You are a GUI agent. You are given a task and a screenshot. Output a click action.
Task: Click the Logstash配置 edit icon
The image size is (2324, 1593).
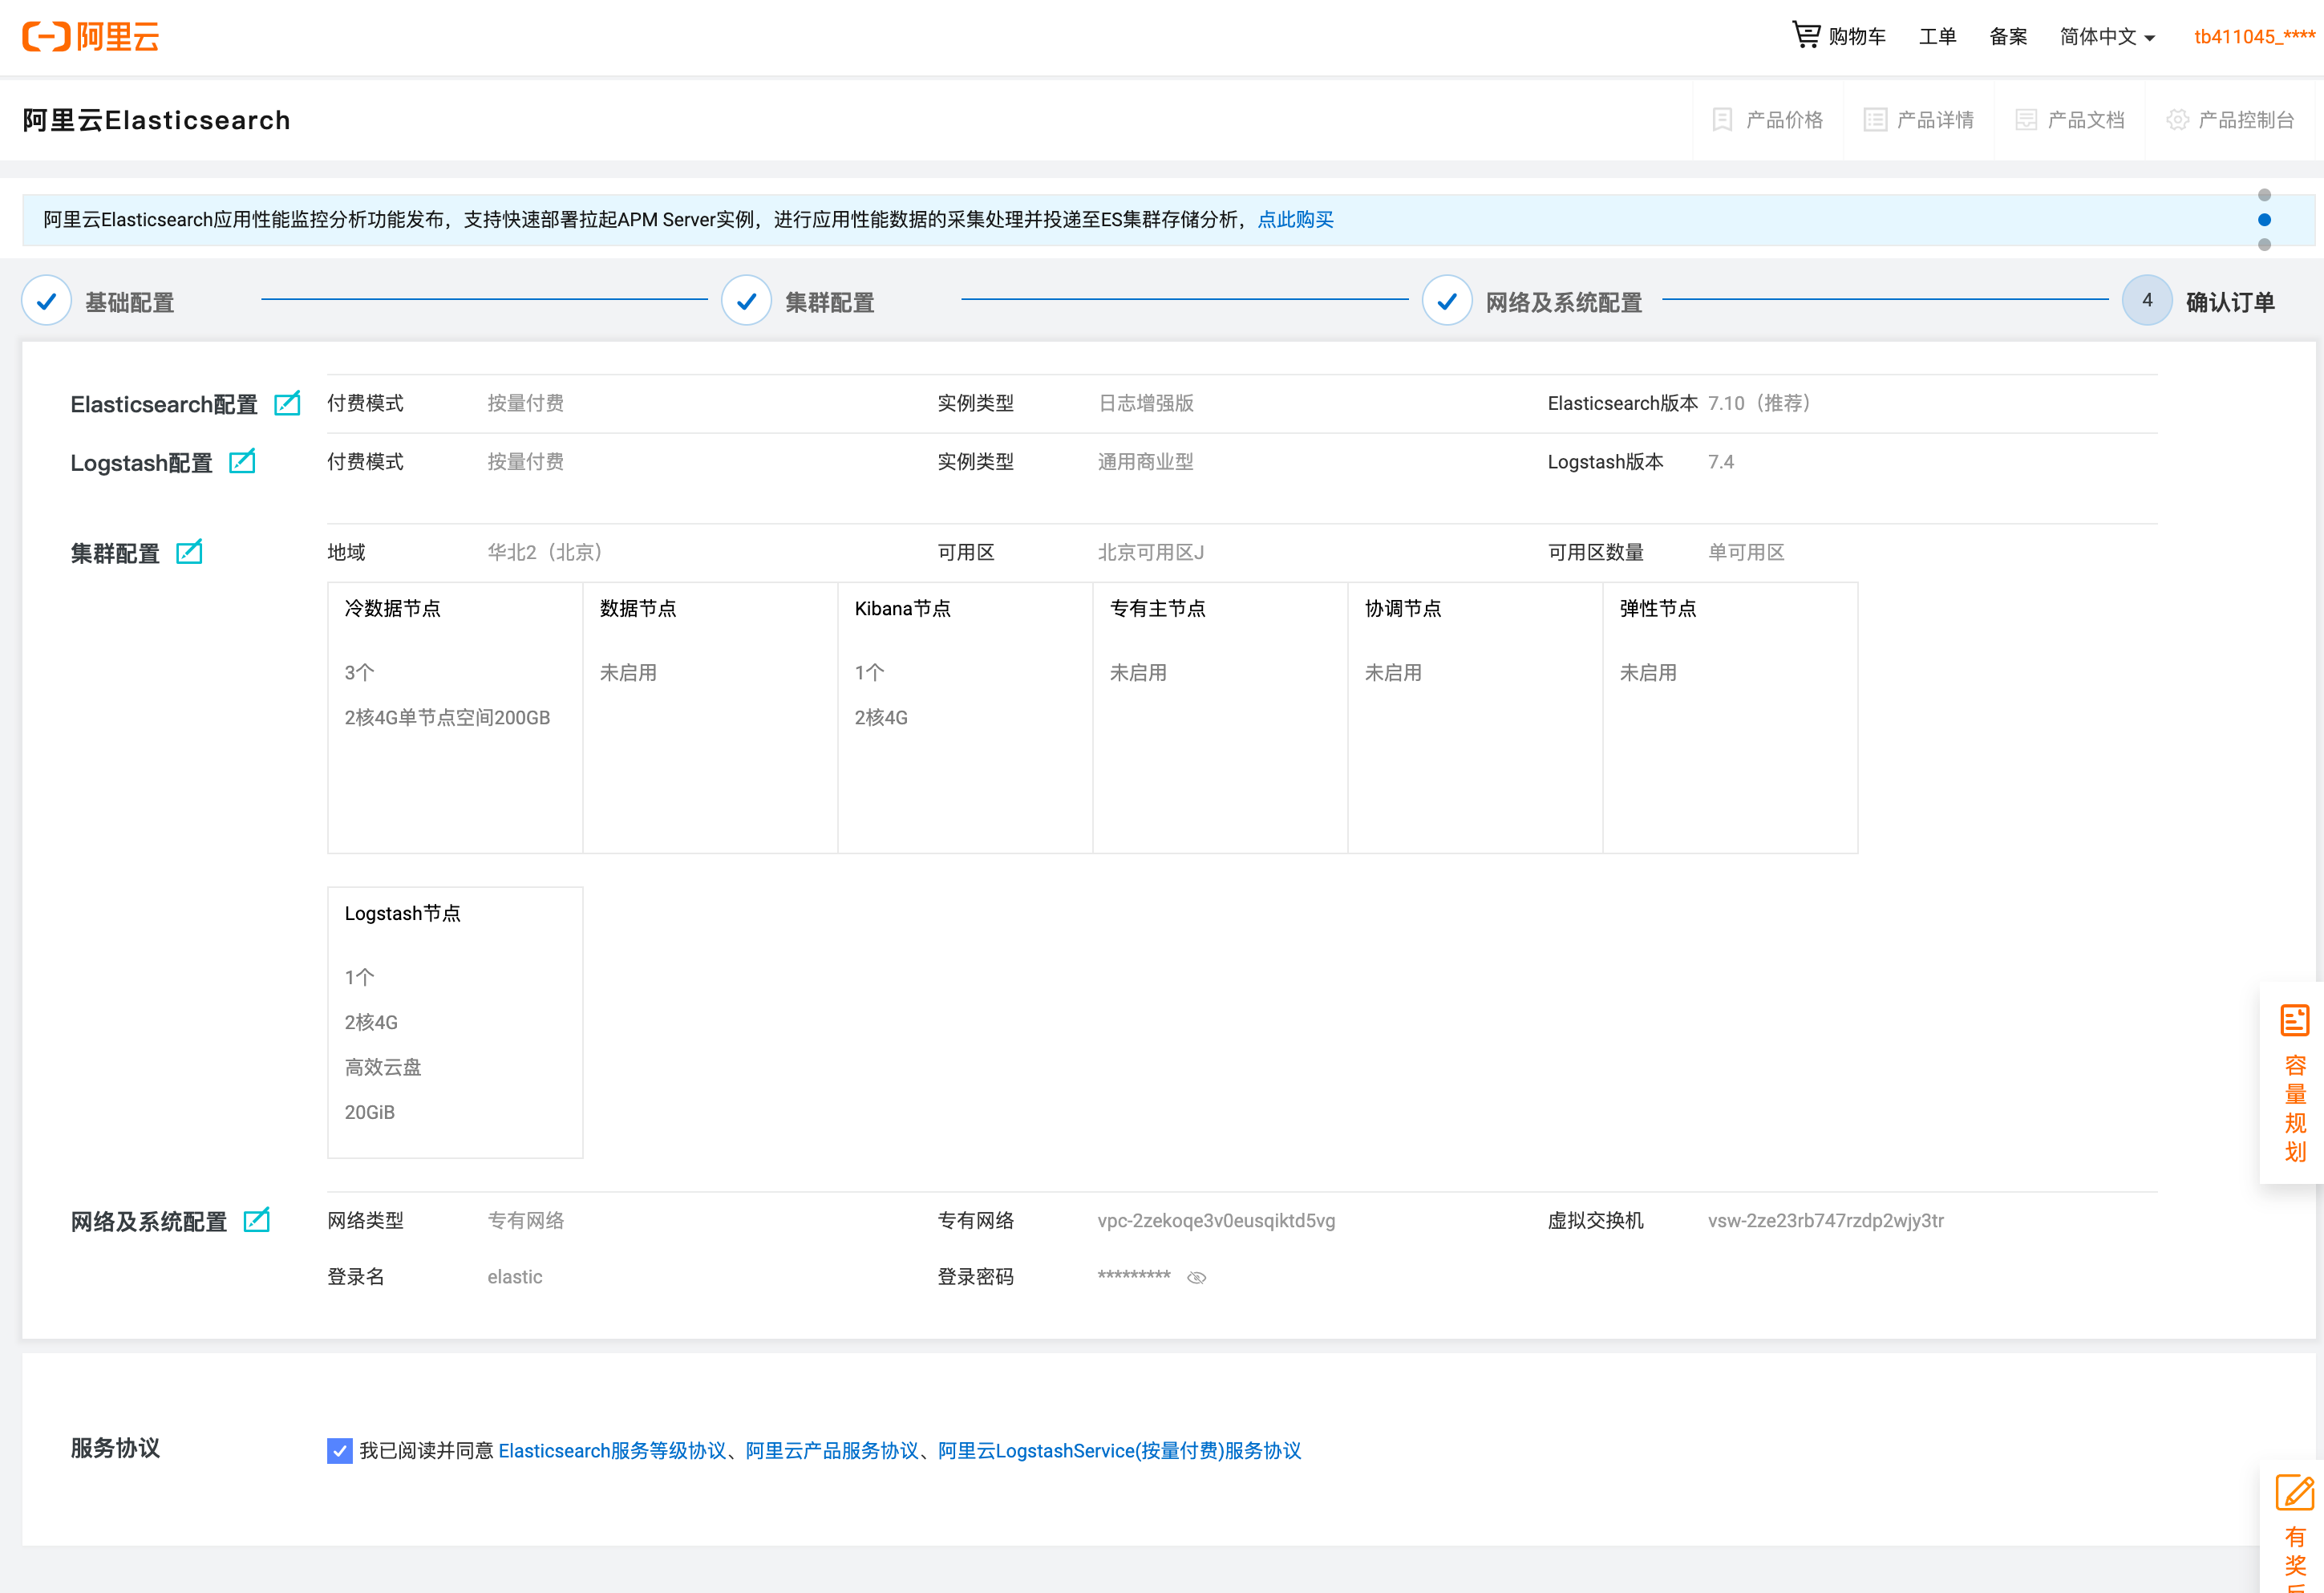[x=242, y=461]
